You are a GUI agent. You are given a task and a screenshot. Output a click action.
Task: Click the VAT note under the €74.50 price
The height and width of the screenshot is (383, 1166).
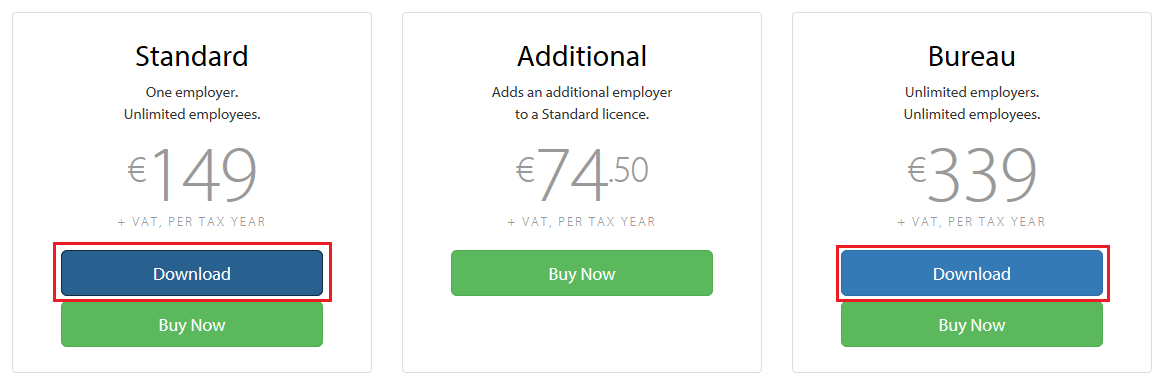coord(582,222)
